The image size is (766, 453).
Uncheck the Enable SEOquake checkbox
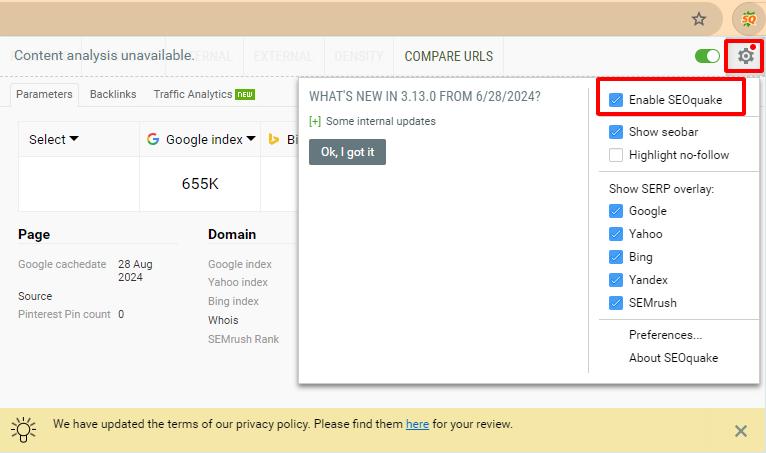click(x=616, y=100)
